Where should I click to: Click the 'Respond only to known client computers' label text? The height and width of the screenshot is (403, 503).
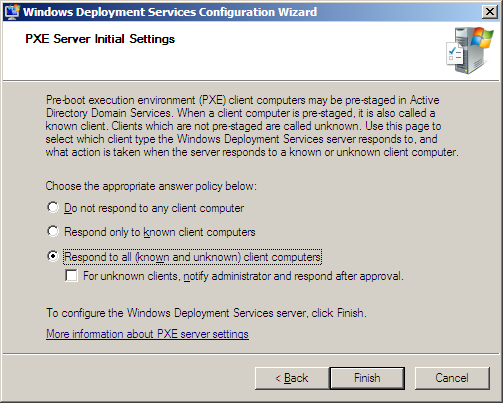click(160, 232)
